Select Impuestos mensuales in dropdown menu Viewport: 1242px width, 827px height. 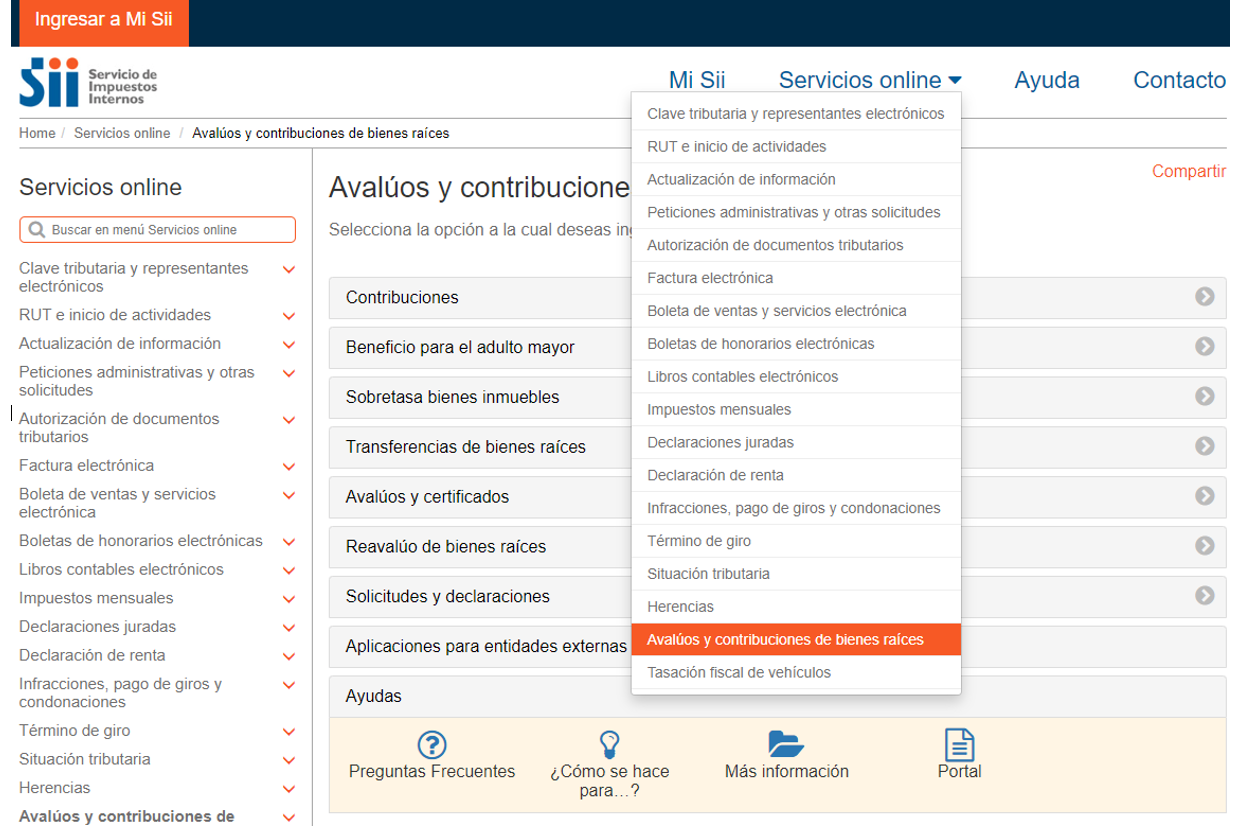point(796,410)
